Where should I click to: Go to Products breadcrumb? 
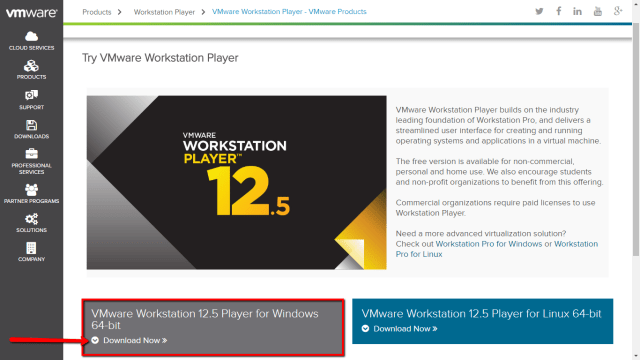coord(97,12)
